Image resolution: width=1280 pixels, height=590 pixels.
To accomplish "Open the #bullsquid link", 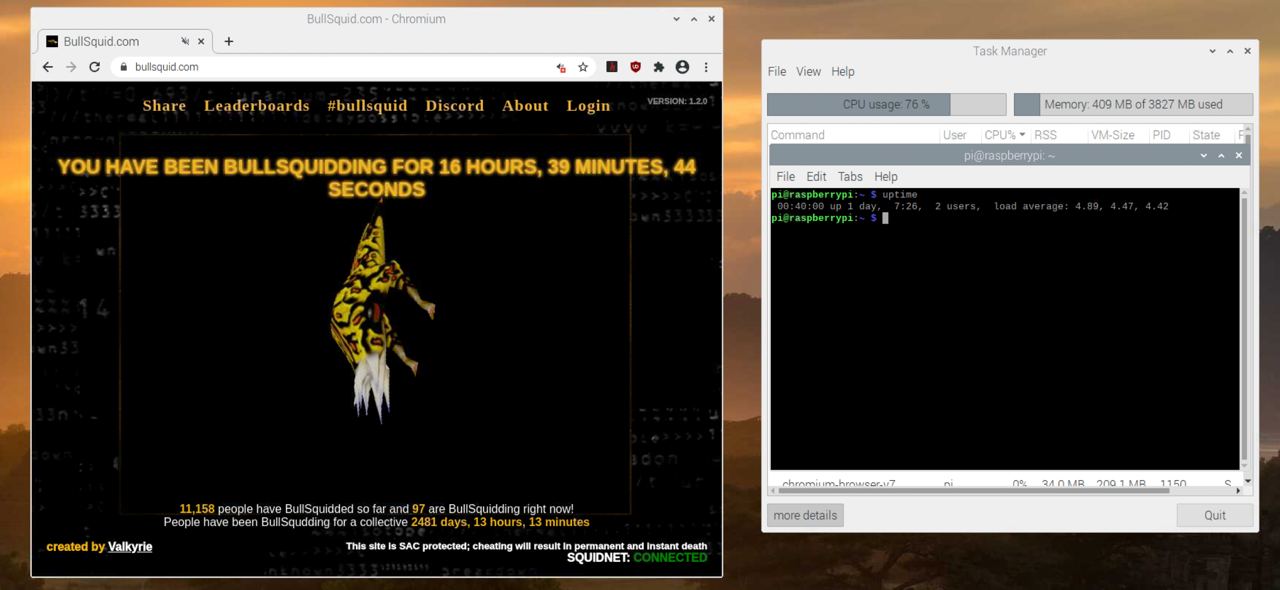I will (x=367, y=105).
